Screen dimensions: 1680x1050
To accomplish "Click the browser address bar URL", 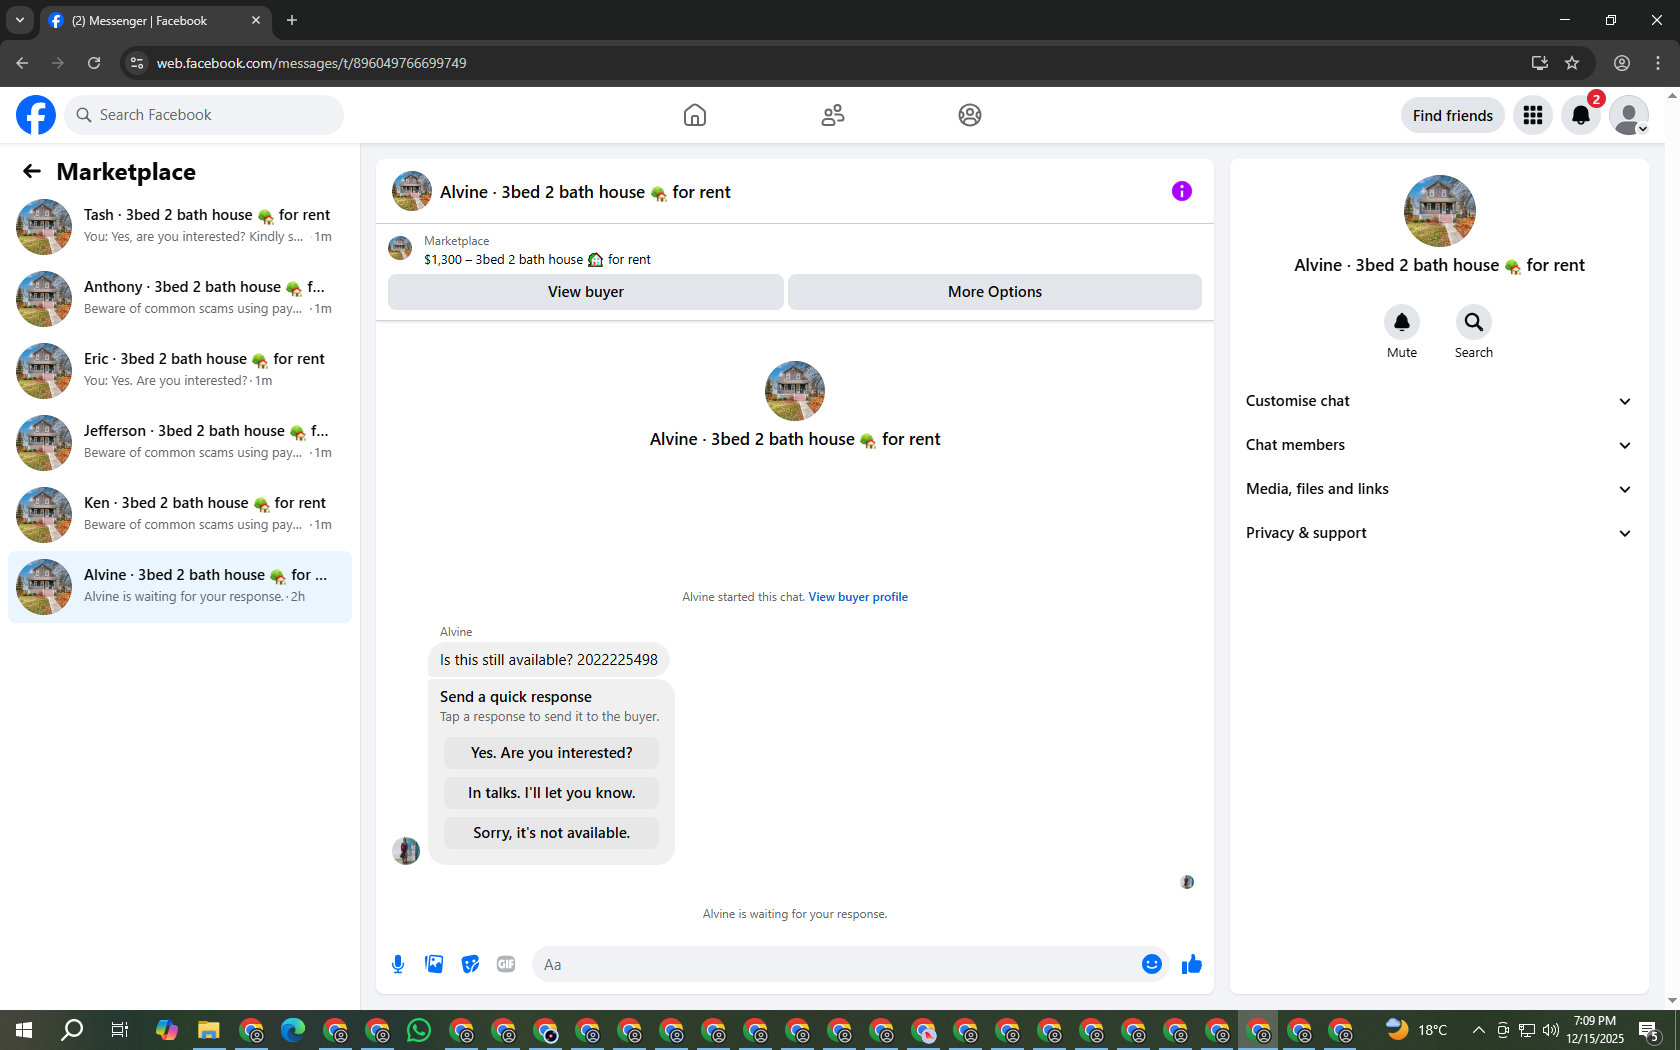I will tap(311, 63).
